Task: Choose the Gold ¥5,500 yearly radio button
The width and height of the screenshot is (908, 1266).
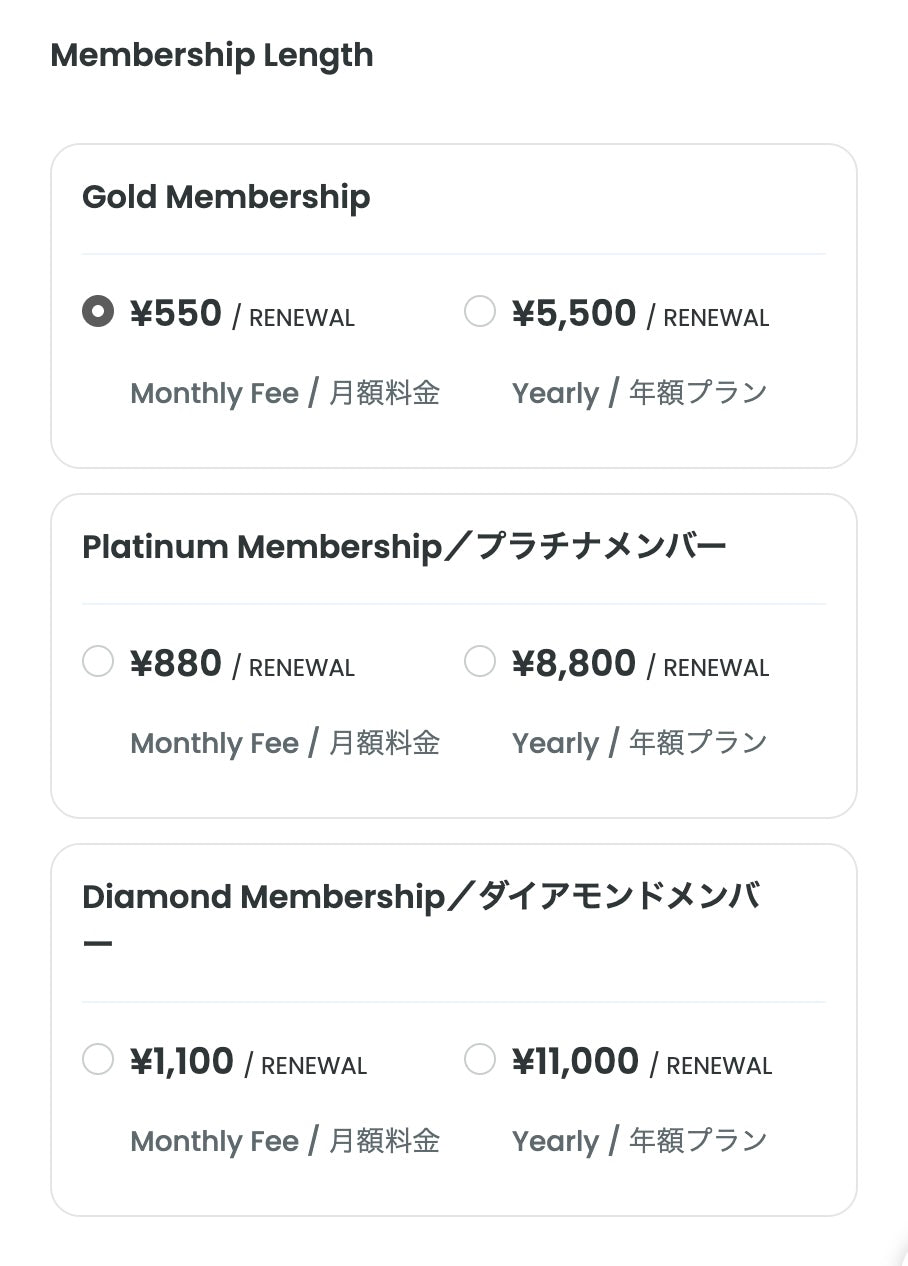Action: click(x=480, y=311)
